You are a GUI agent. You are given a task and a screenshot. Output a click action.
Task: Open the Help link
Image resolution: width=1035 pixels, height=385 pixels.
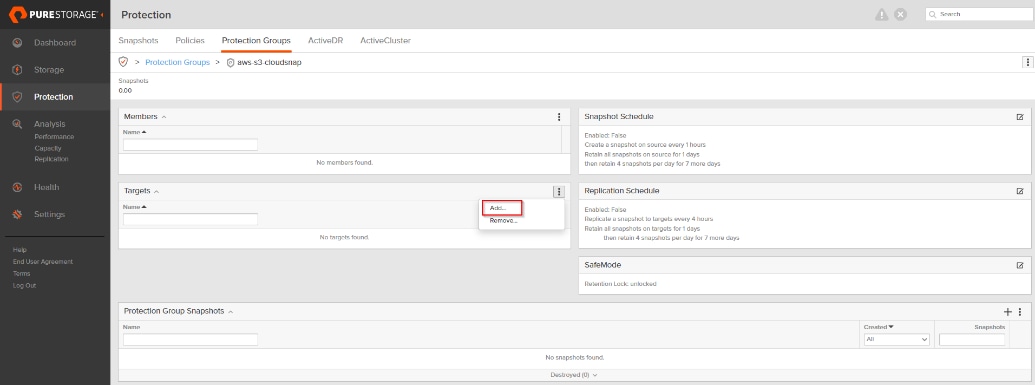(x=19, y=250)
